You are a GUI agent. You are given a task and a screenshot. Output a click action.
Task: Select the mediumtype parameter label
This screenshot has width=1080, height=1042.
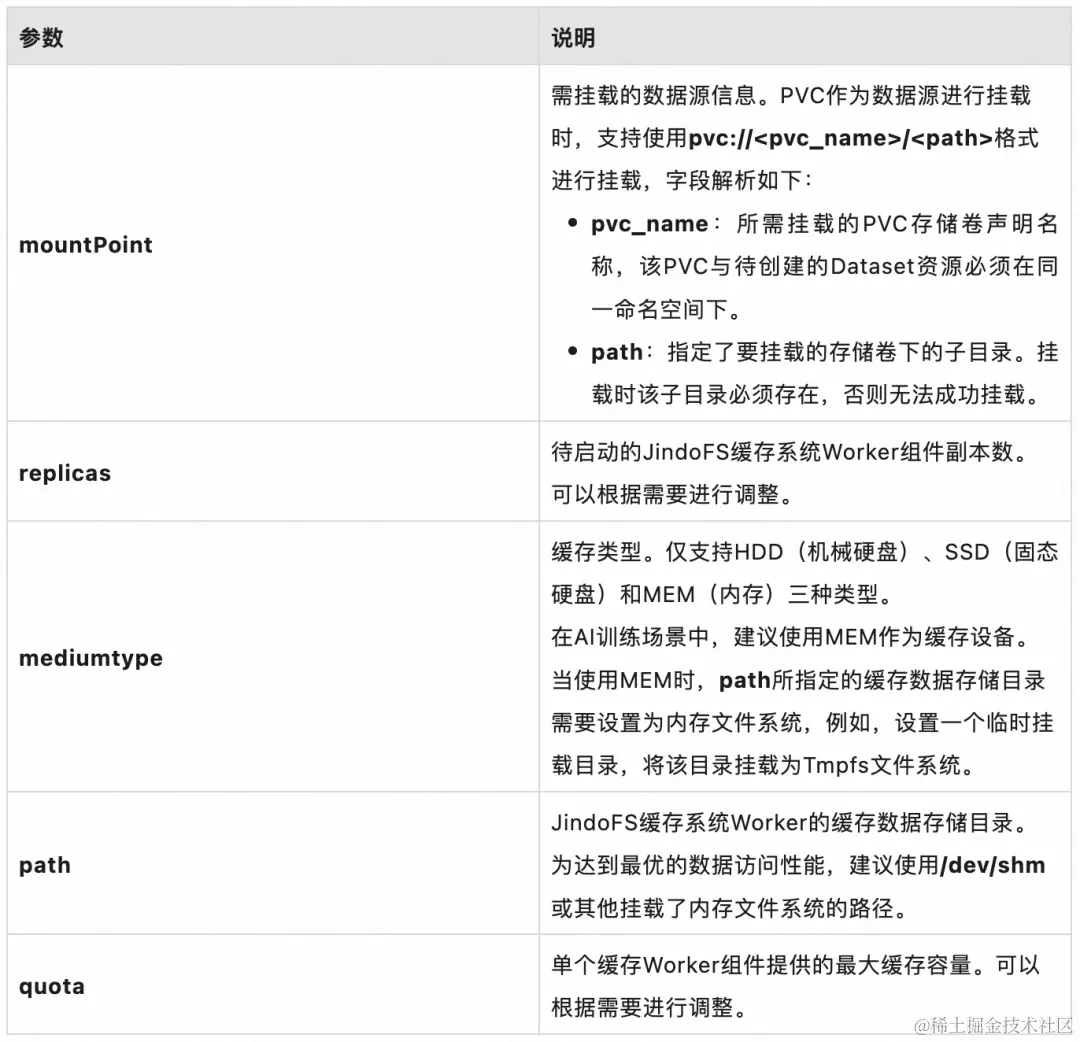click(x=91, y=658)
